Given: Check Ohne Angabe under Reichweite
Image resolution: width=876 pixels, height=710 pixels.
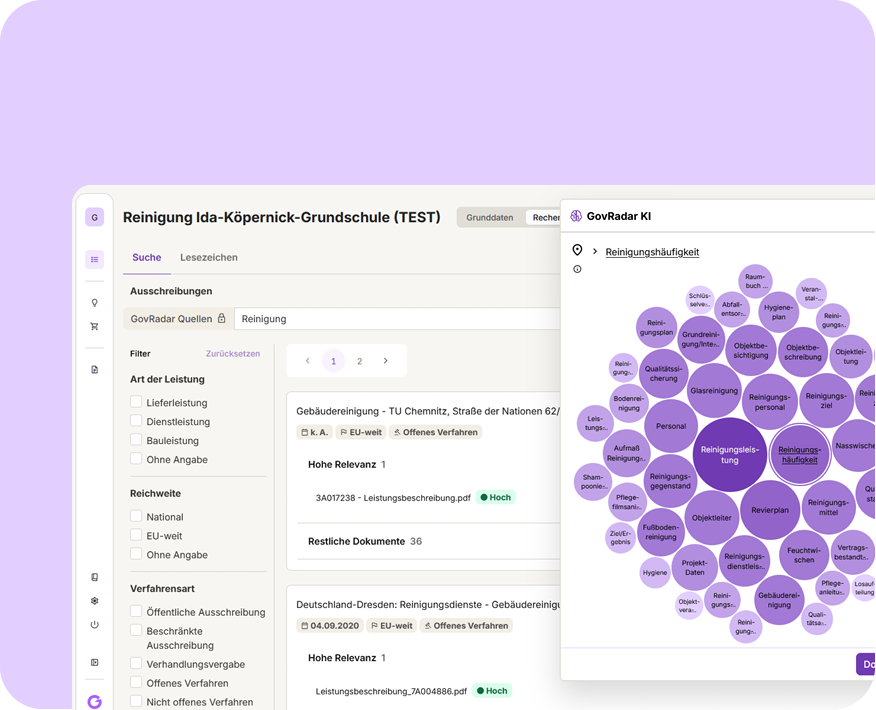Looking at the screenshot, I should click(136, 554).
